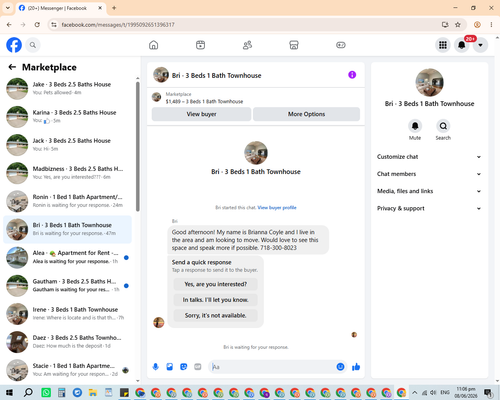
Task: Open Calculator from the taskbar
Action: (x=61, y=393)
